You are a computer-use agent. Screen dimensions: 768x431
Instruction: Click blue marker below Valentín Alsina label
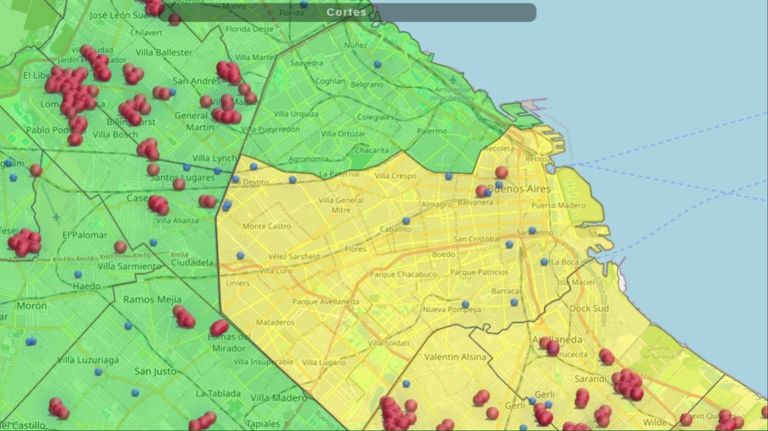(x=406, y=384)
